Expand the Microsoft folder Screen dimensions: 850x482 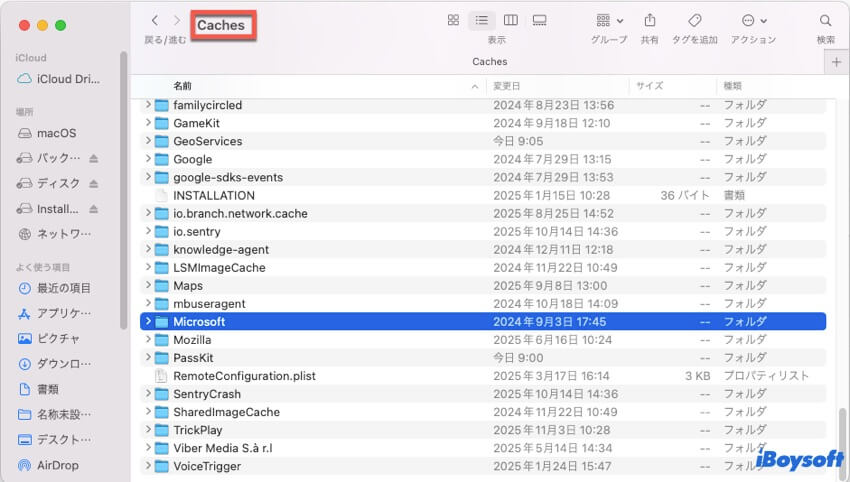148,322
